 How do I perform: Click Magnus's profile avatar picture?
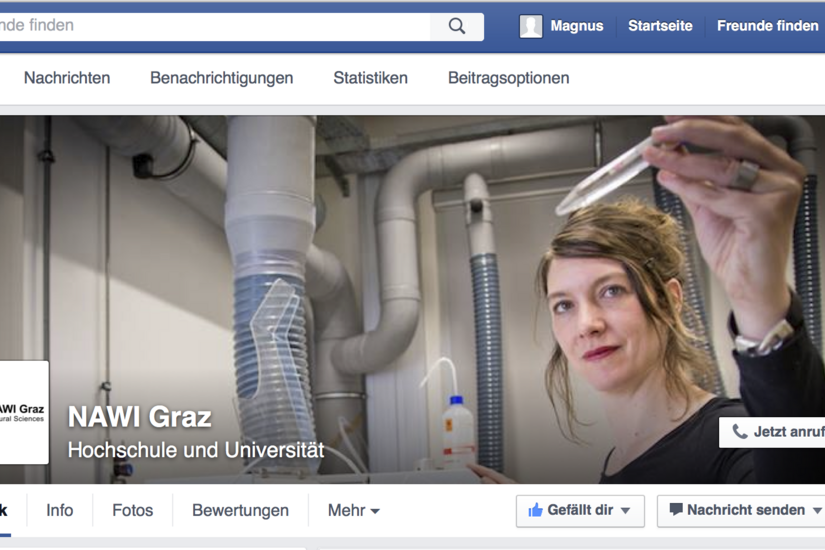(x=531, y=26)
